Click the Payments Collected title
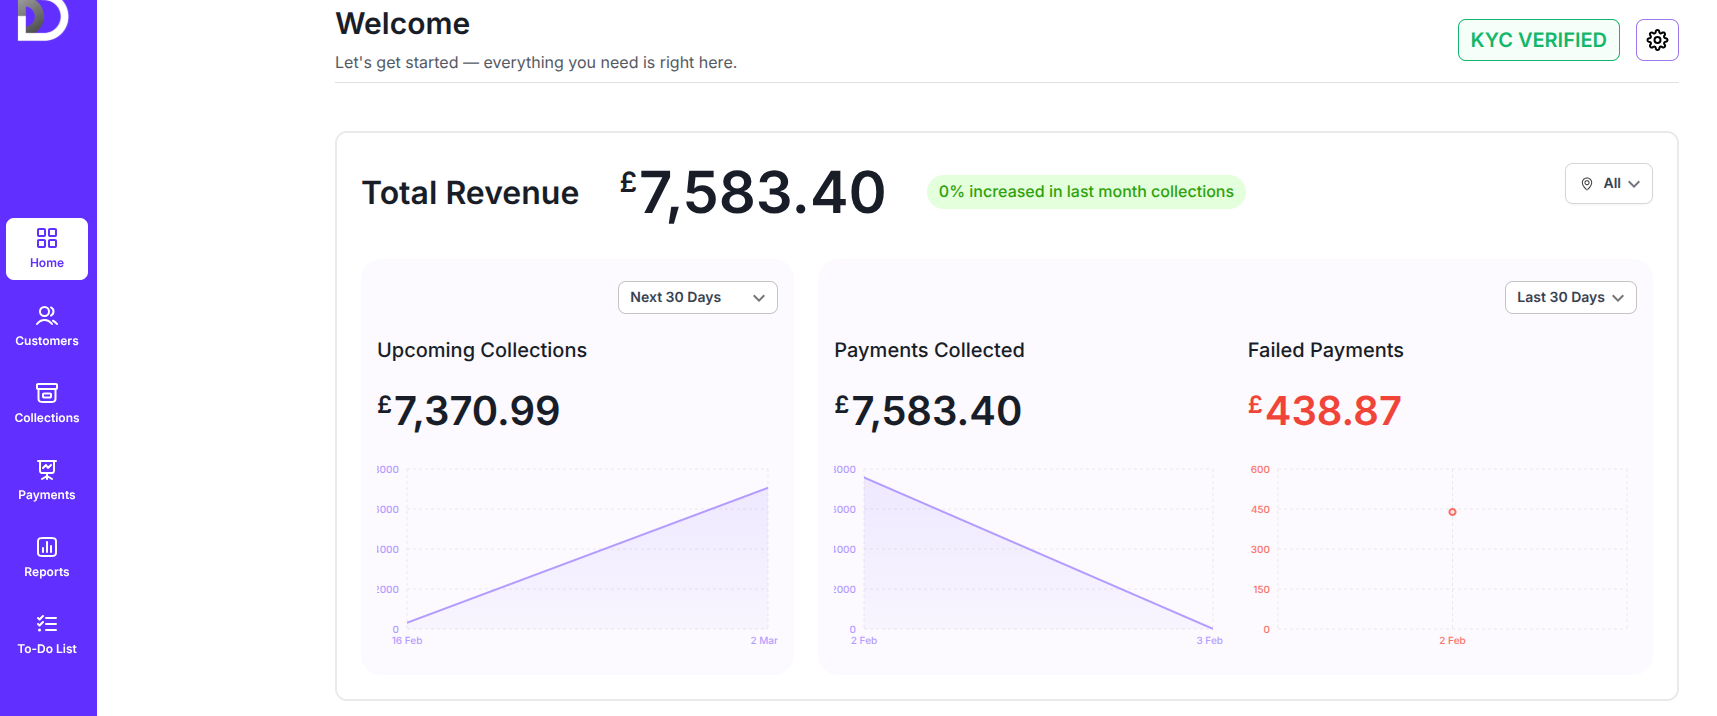The height and width of the screenshot is (716, 1717). pos(929,350)
